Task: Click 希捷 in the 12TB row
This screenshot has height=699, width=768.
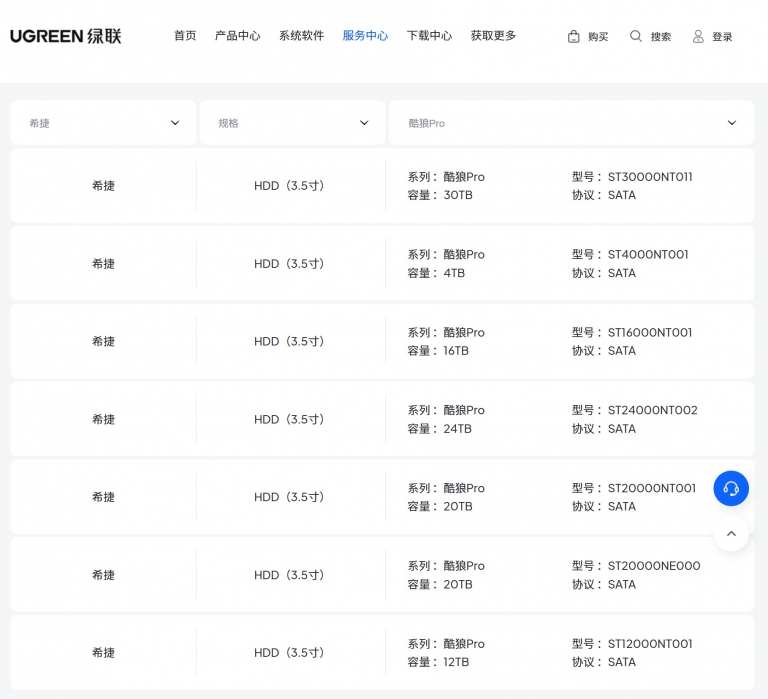Action: 103,652
